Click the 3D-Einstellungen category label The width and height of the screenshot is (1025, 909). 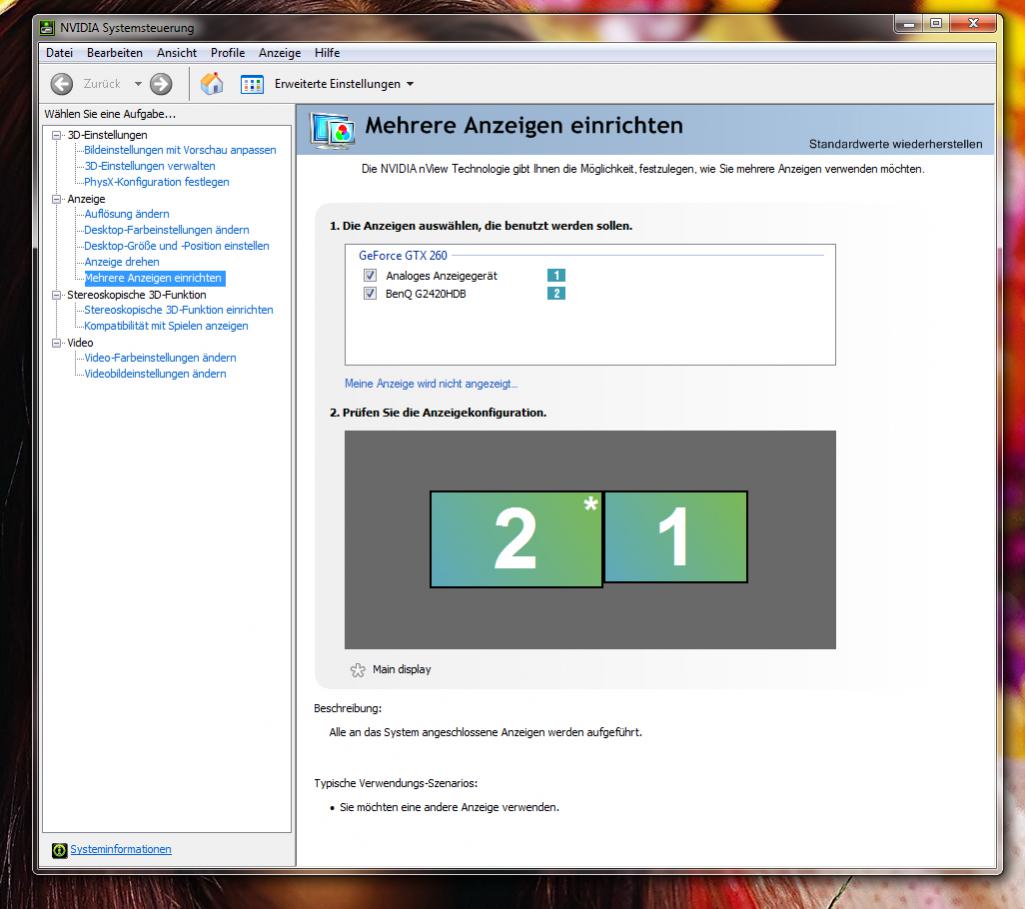[107, 135]
